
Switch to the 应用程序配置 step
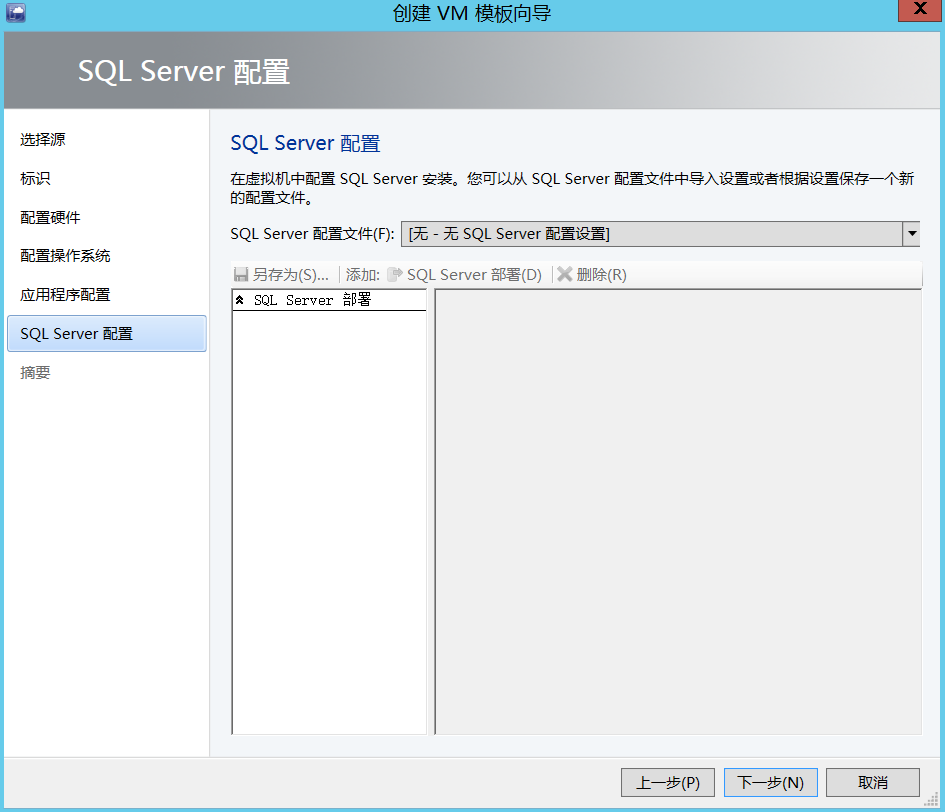[x=65, y=295]
